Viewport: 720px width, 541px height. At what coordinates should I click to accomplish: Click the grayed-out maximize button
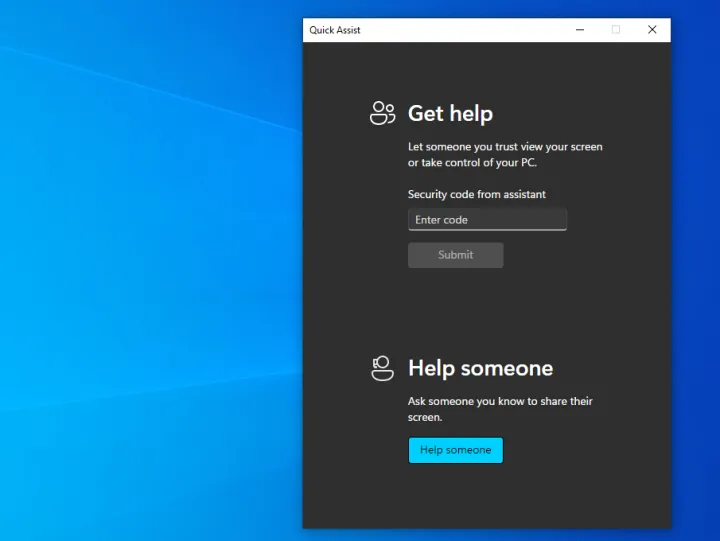(616, 30)
